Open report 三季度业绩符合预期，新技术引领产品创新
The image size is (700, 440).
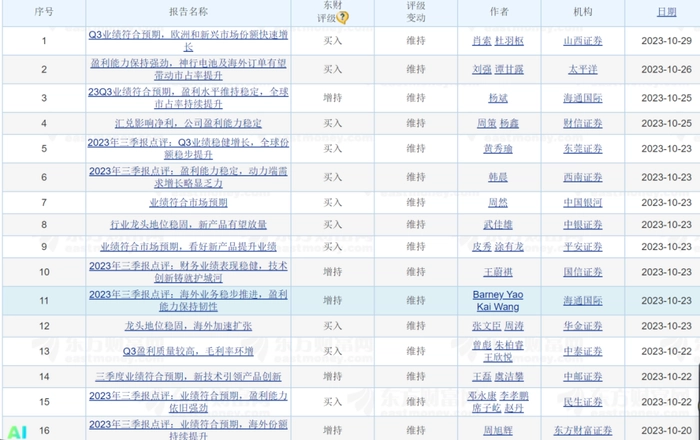[x=188, y=377]
